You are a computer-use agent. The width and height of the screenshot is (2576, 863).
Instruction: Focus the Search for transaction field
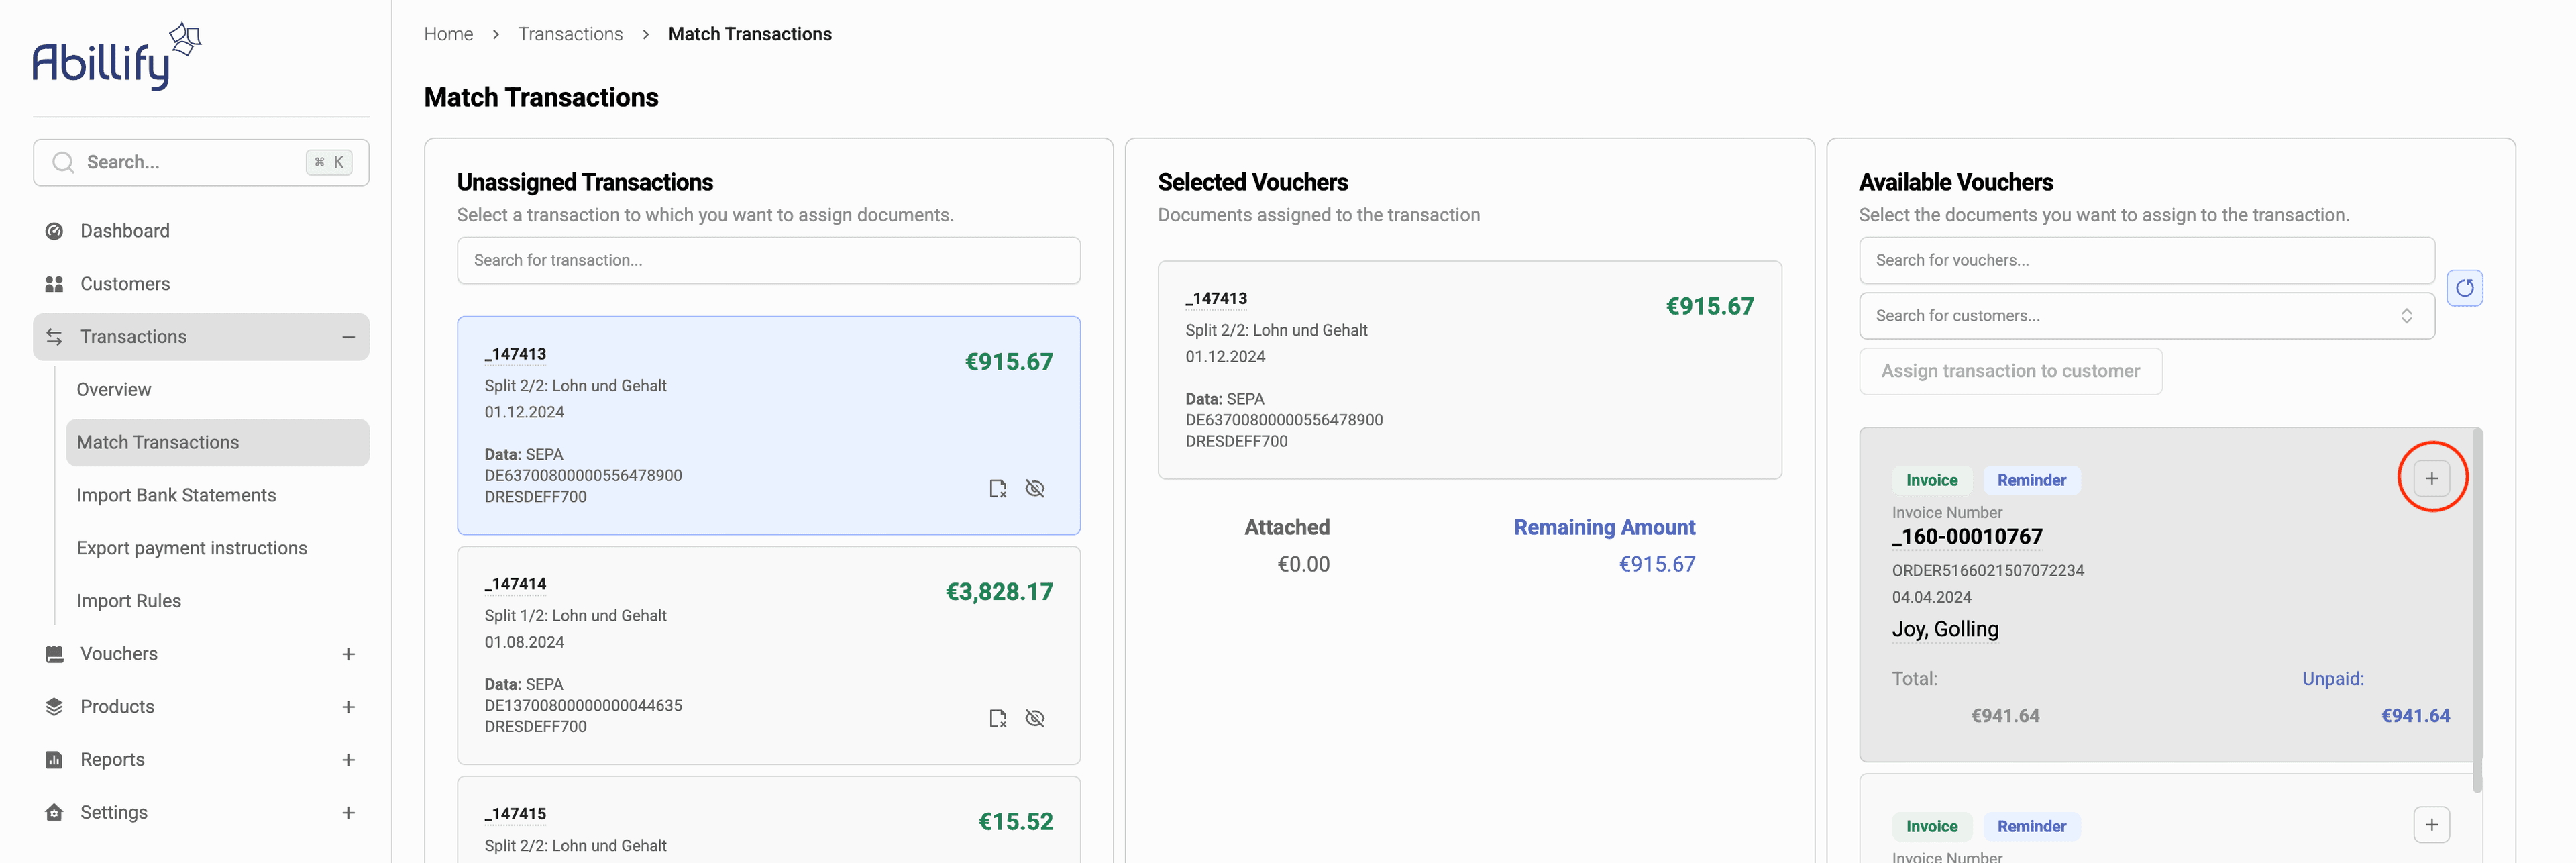coord(767,260)
